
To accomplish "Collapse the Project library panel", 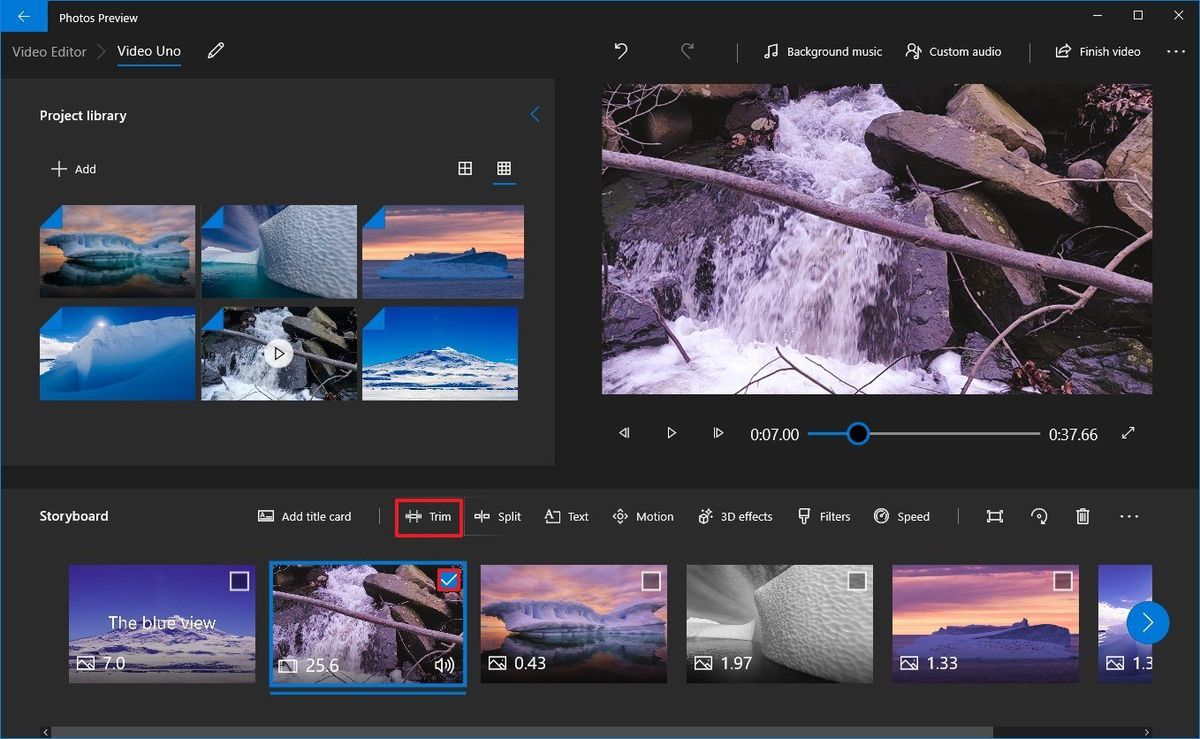I will 534,115.
